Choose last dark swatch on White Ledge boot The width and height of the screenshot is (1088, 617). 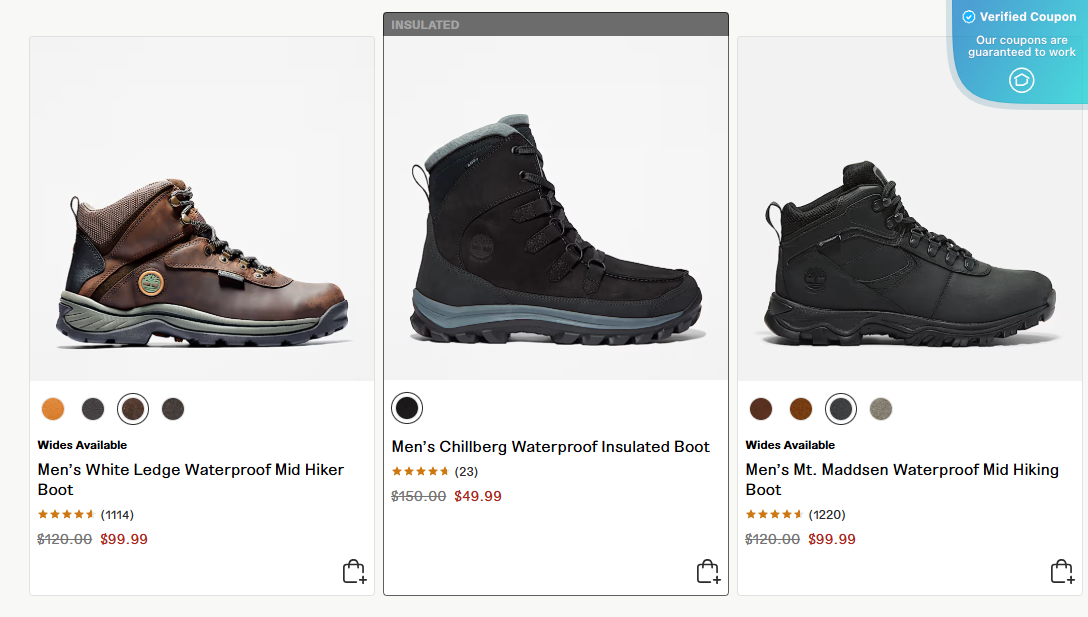(173, 408)
